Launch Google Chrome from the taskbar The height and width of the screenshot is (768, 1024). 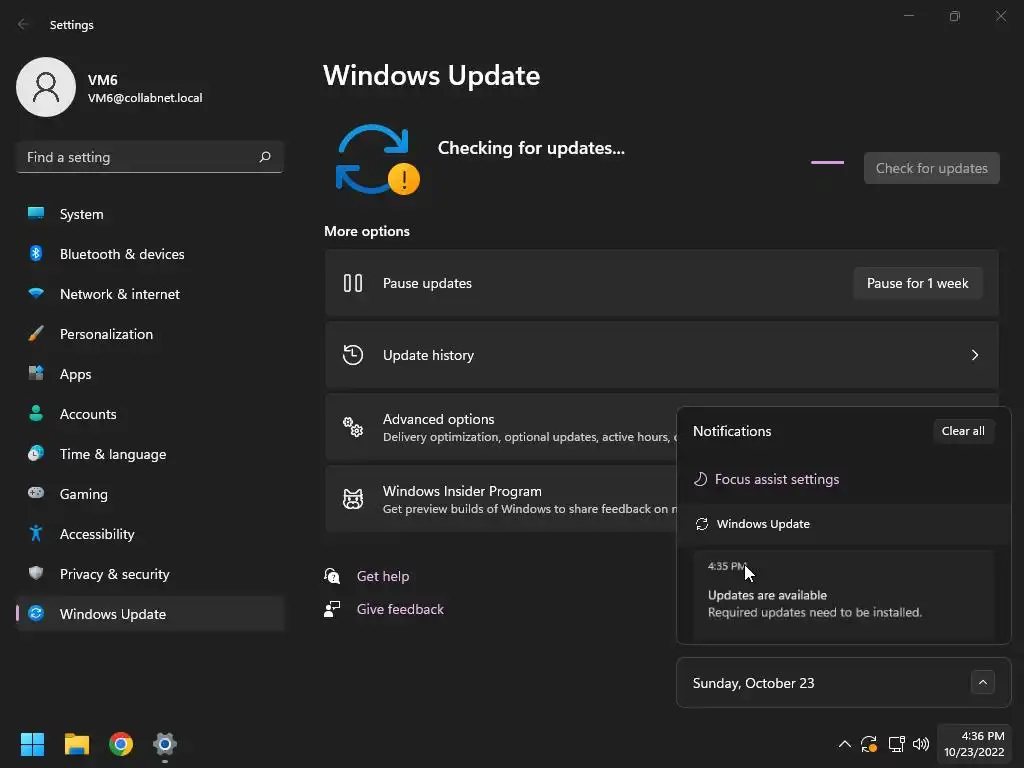click(x=121, y=744)
